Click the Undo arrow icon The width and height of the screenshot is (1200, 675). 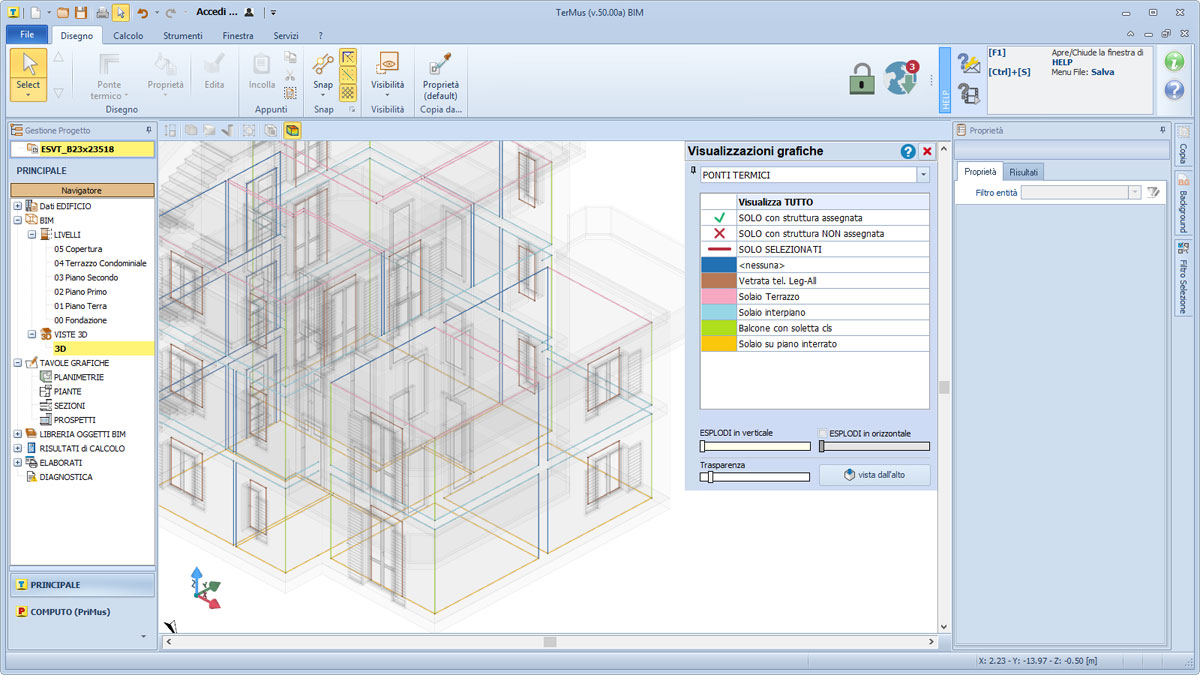pos(142,12)
